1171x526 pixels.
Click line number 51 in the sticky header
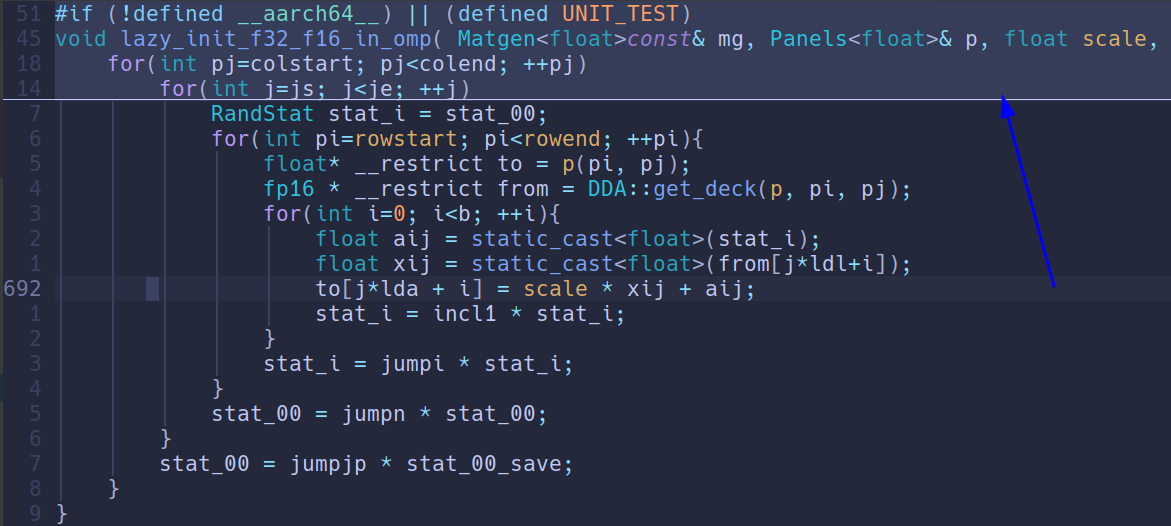30,14
